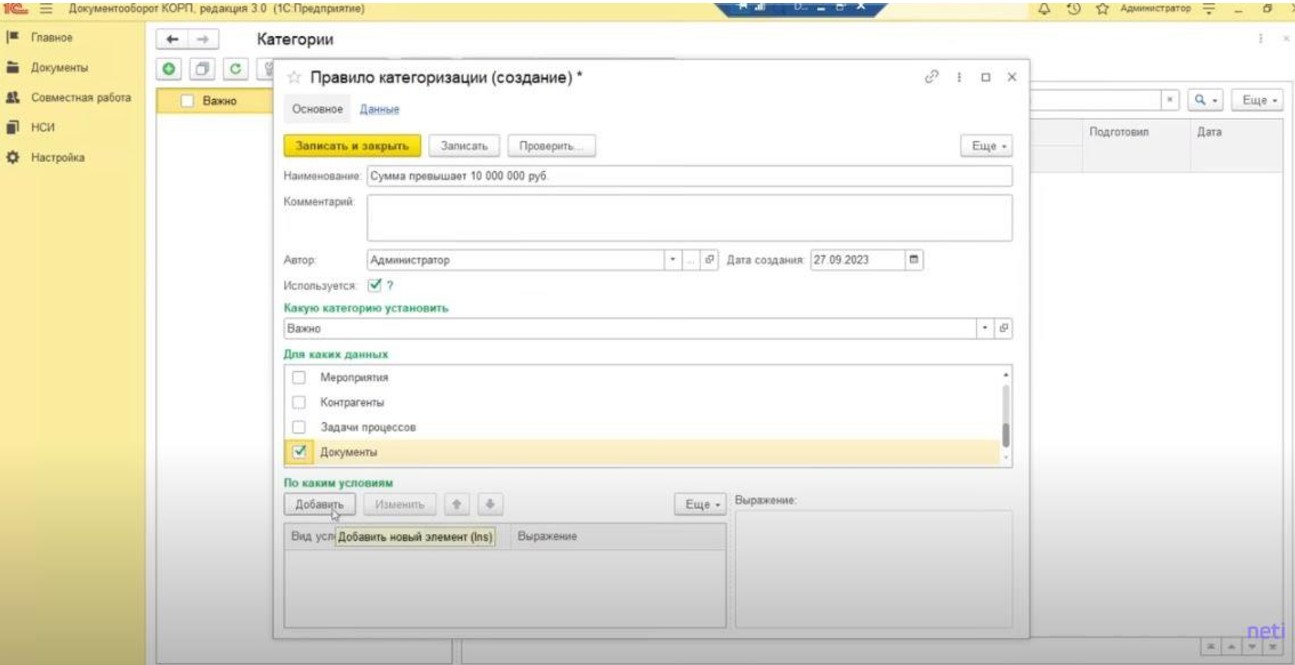Expand the Автор field dropdown
The height and width of the screenshot is (665, 1295).
tap(673, 260)
